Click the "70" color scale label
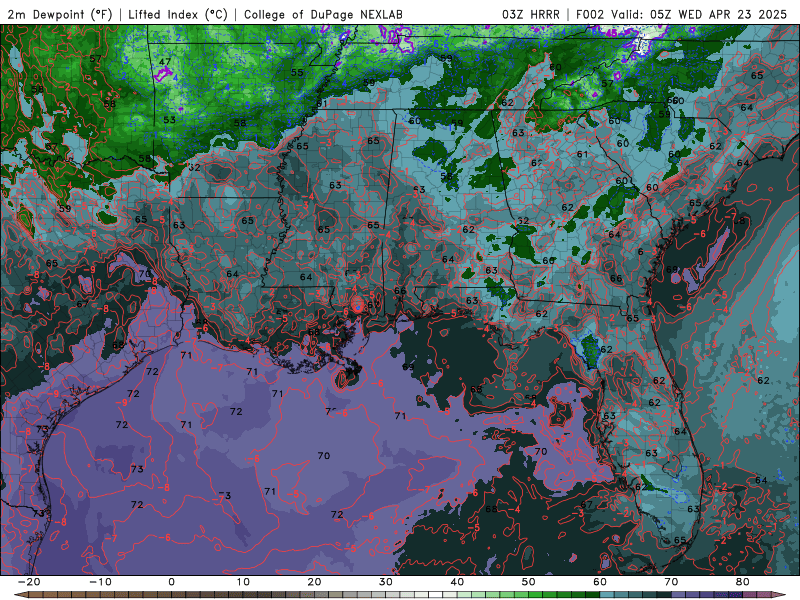The width and height of the screenshot is (800, 600). [671, 582]
